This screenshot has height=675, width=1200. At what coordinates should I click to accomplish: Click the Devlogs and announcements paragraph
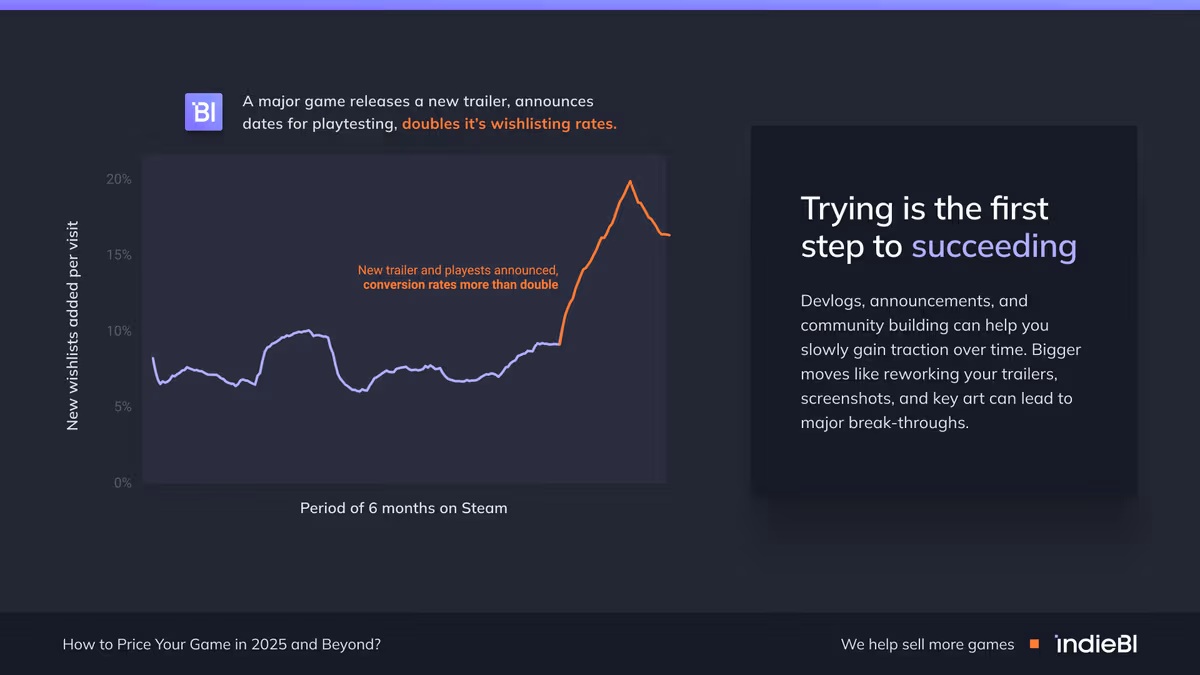[x=940, y=361]
